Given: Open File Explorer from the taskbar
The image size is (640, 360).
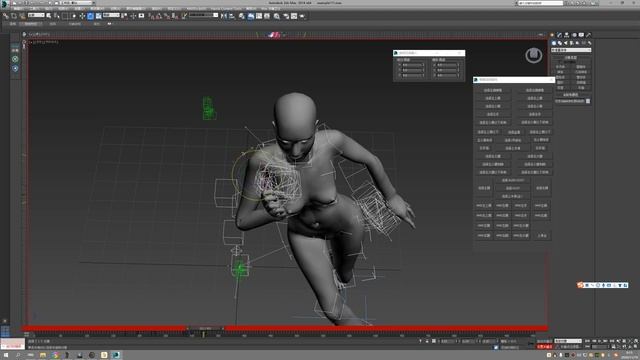Looking at the screenshot, I should click(42, 356).
